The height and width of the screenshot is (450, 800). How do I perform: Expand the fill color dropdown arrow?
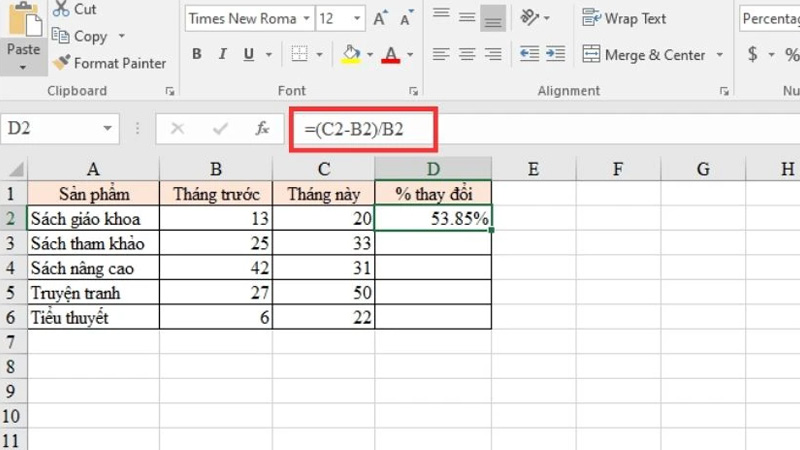pyautogui.click(x=370, y=55)
